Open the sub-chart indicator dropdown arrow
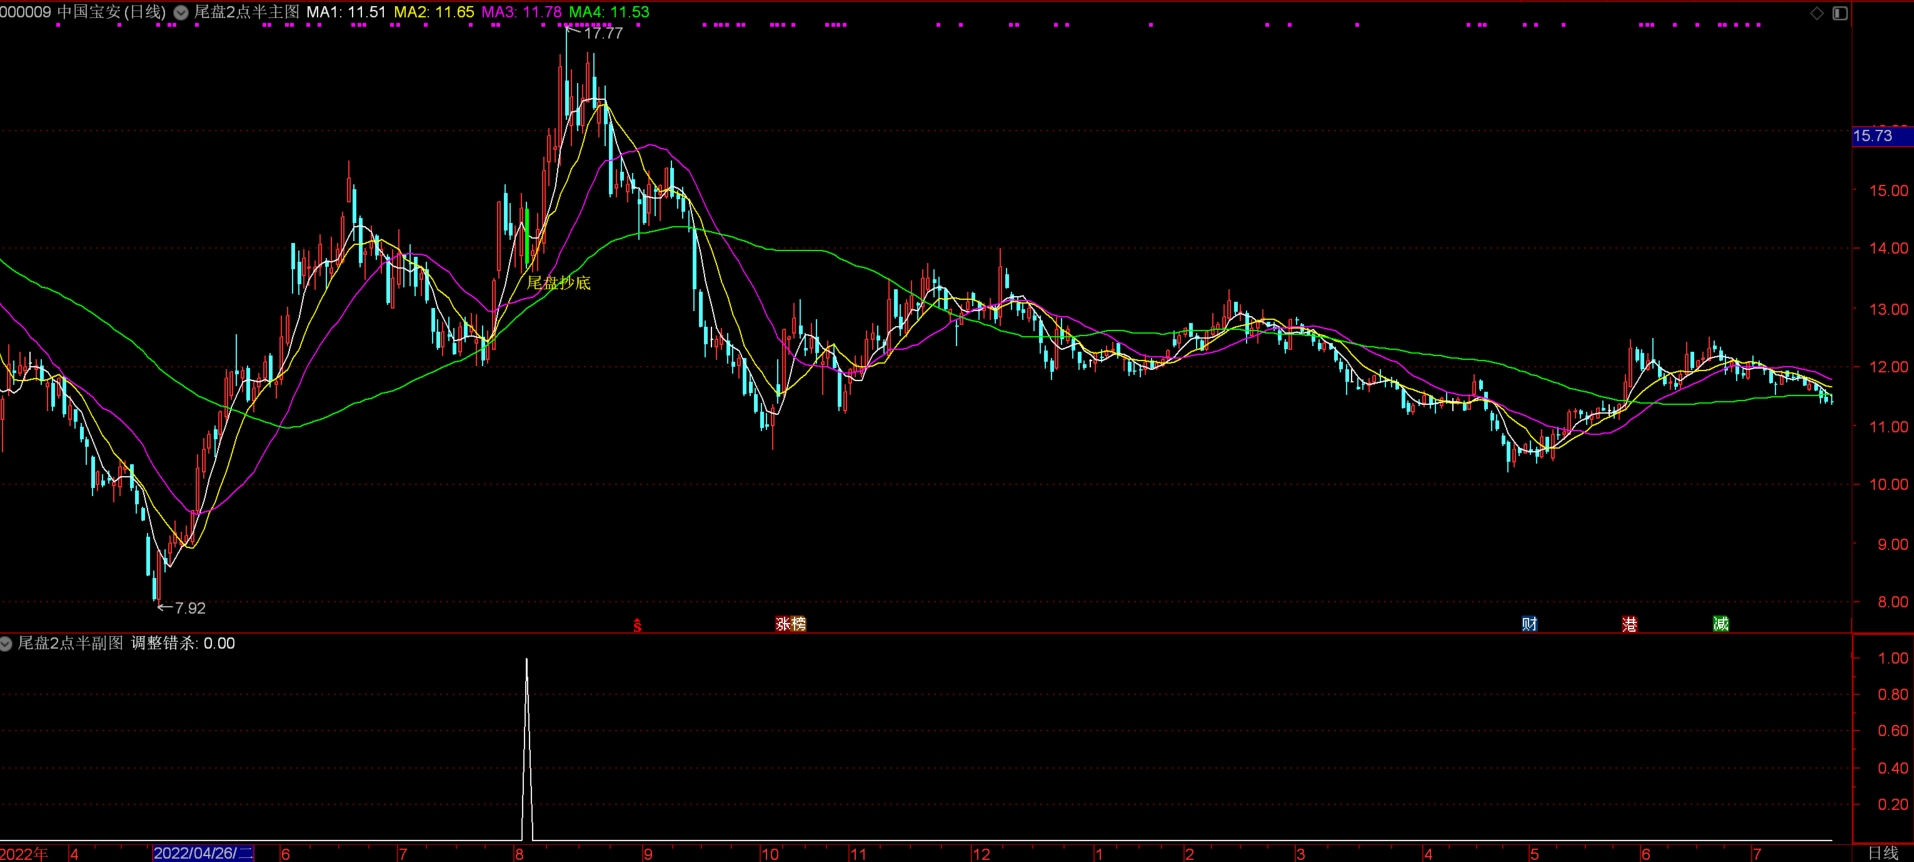The height and width of the screenshot is (862, 1914). point(6,644)
